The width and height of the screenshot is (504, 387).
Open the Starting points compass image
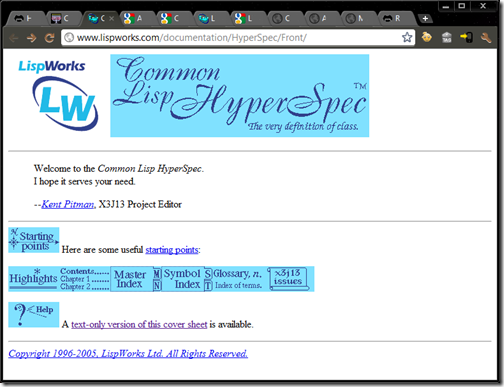pos(34,240)
